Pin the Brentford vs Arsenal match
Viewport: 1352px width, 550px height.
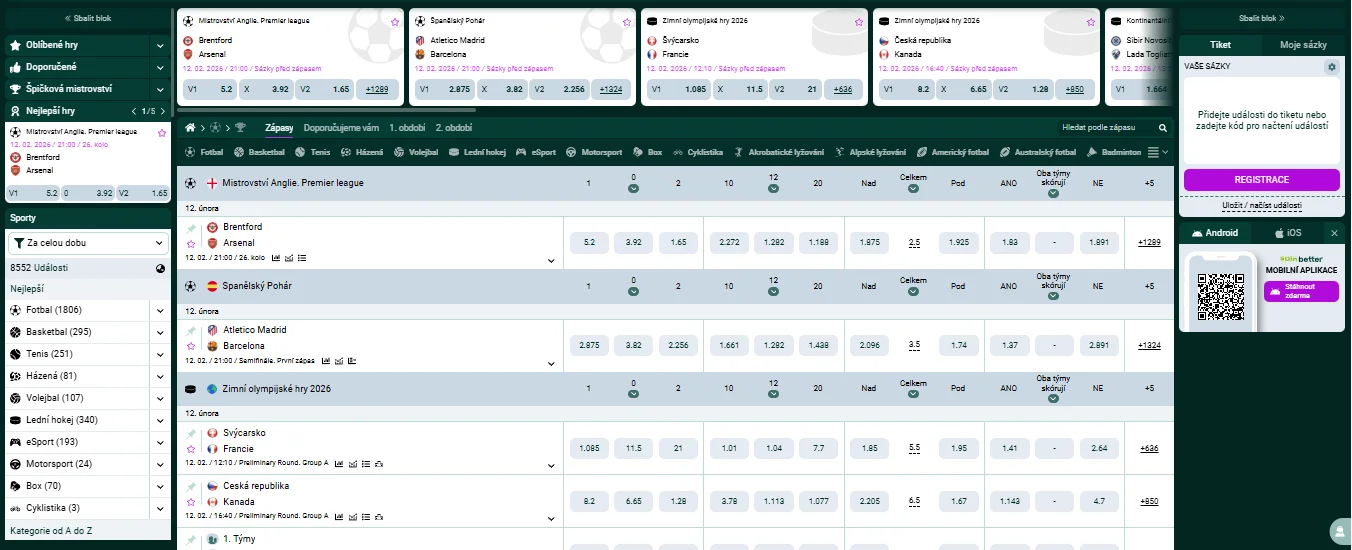(191, 228)
